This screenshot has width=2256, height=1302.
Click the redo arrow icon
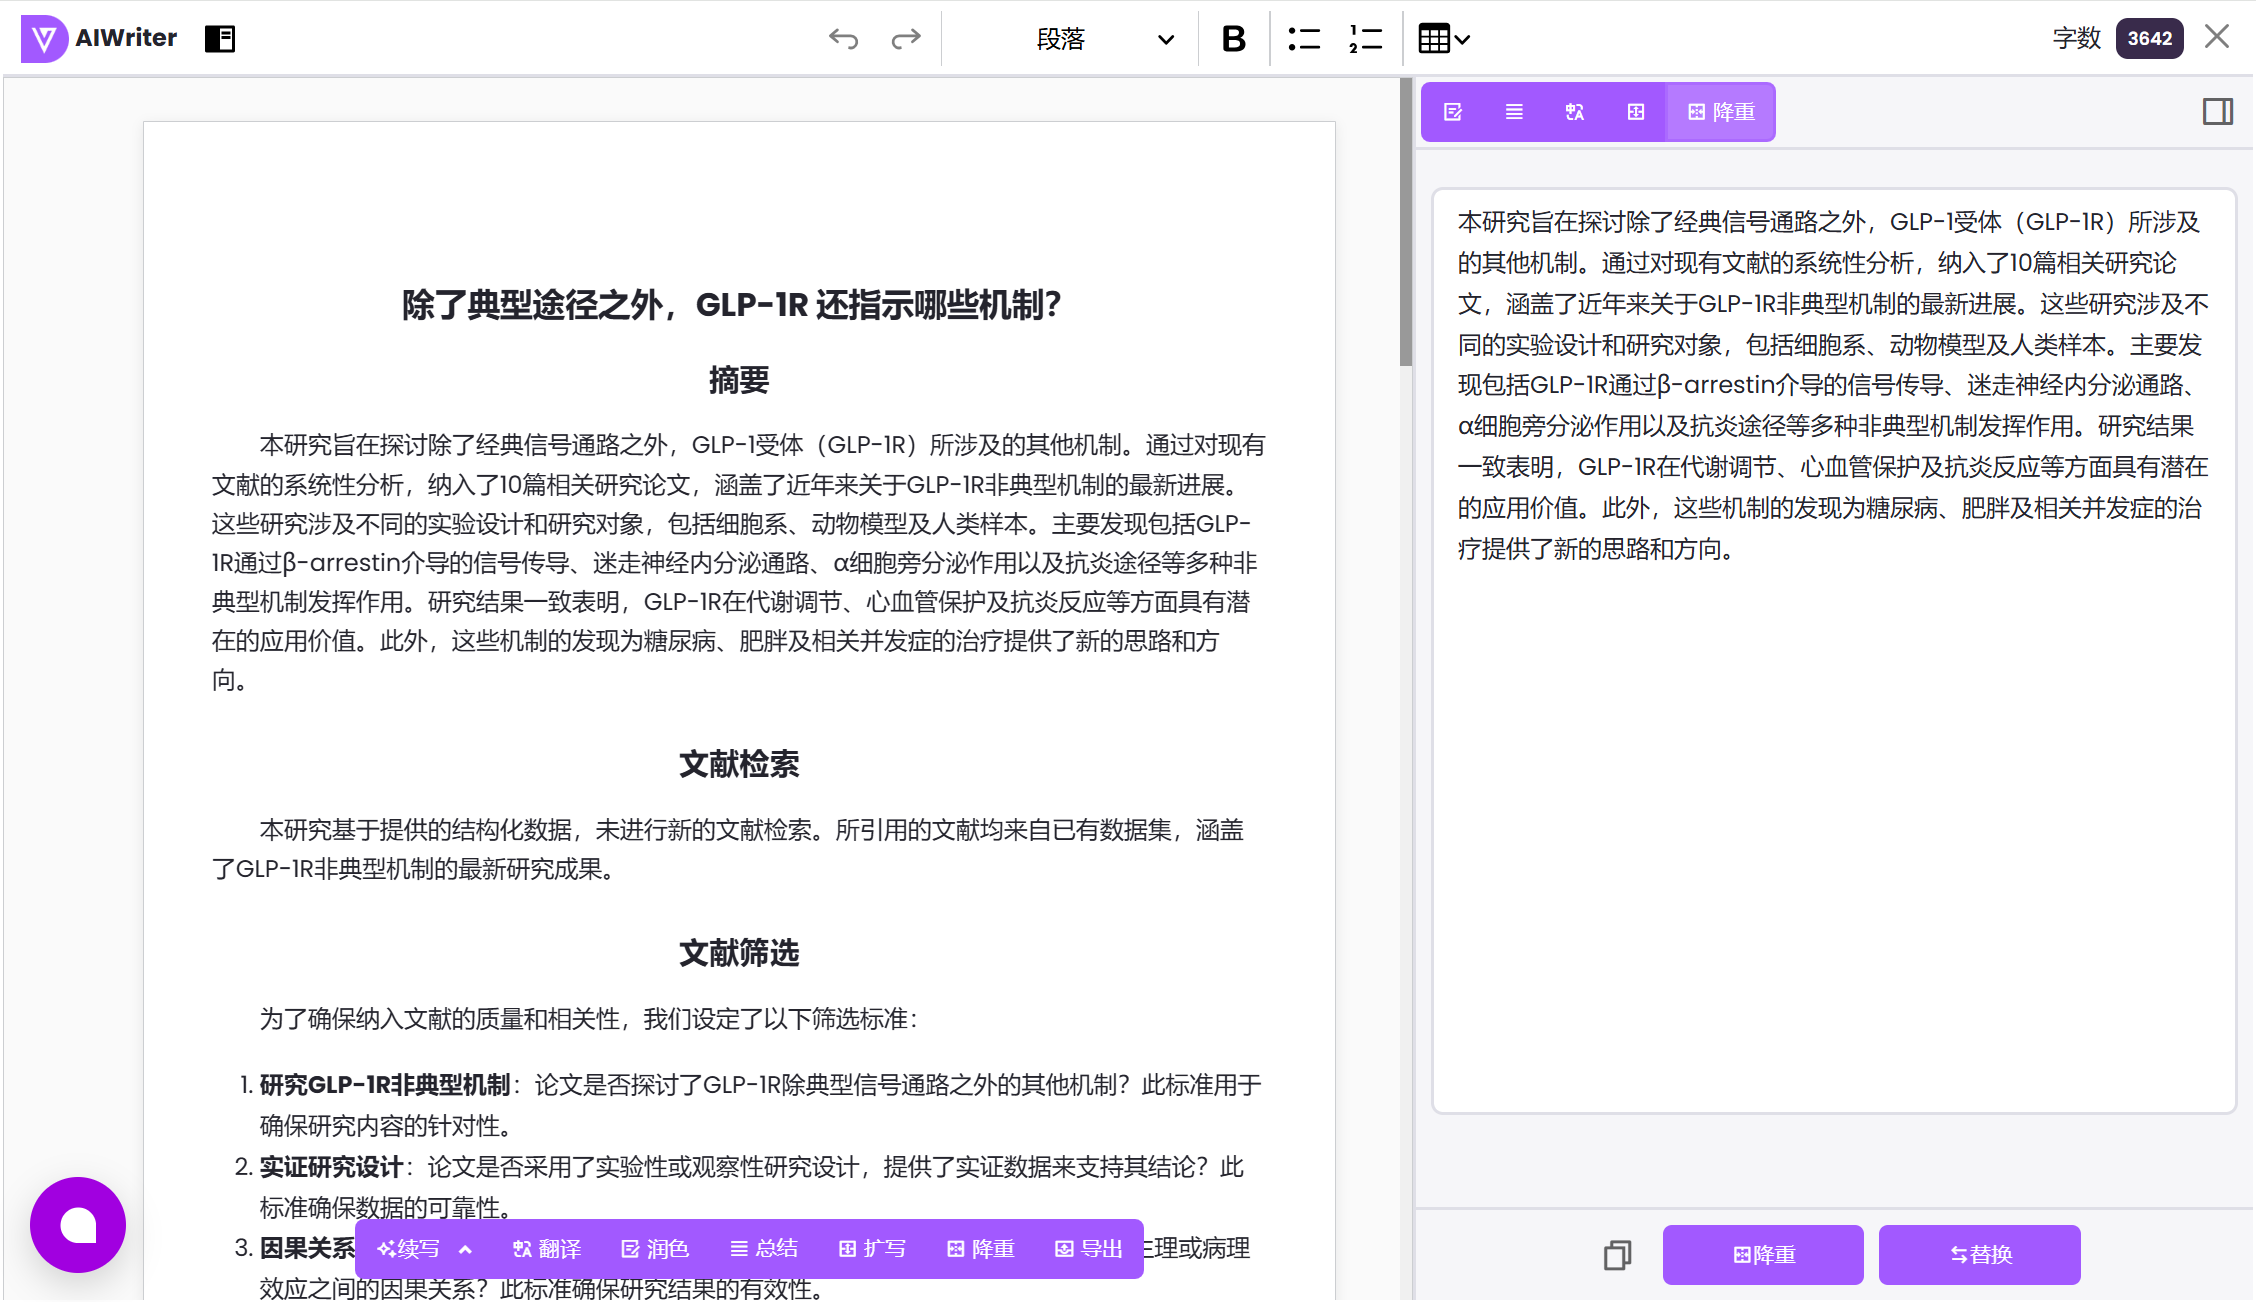point(906,39)
